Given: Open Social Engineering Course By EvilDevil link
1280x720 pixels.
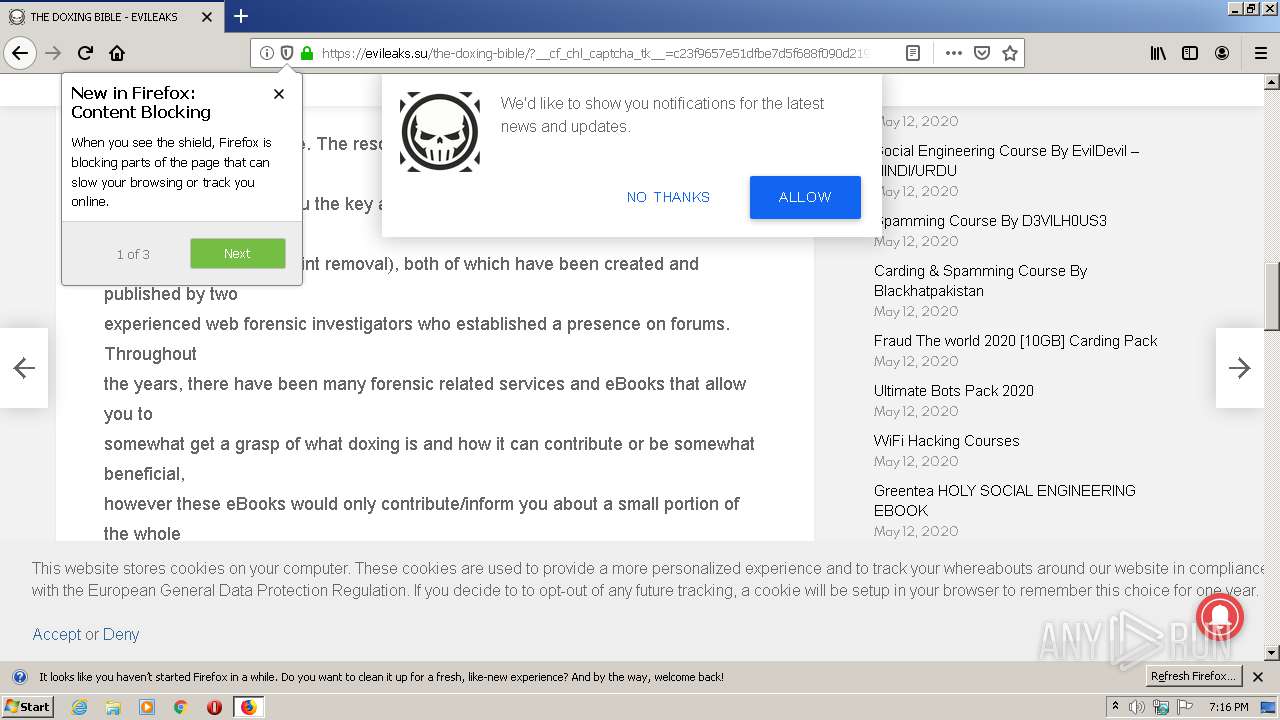Looking at the screenshot, I should click(1006, 161).
